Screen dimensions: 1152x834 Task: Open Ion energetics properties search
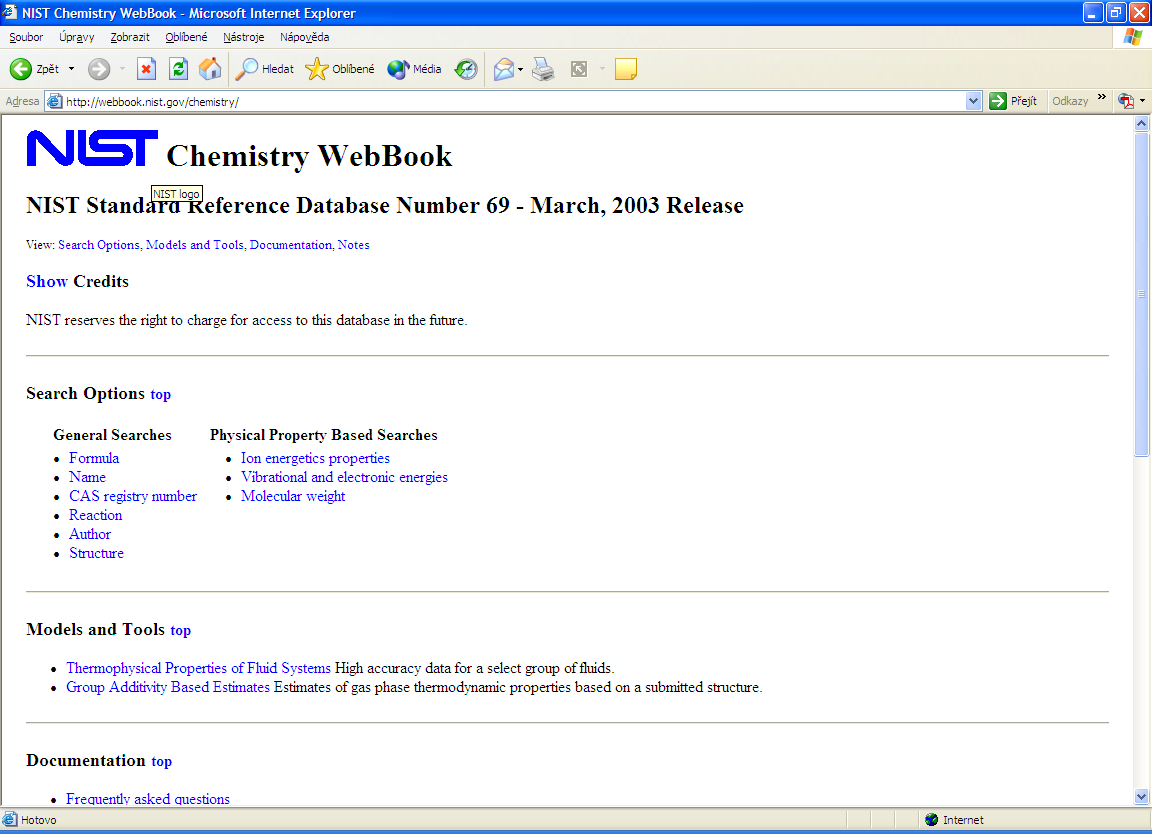tap(315, 458)
